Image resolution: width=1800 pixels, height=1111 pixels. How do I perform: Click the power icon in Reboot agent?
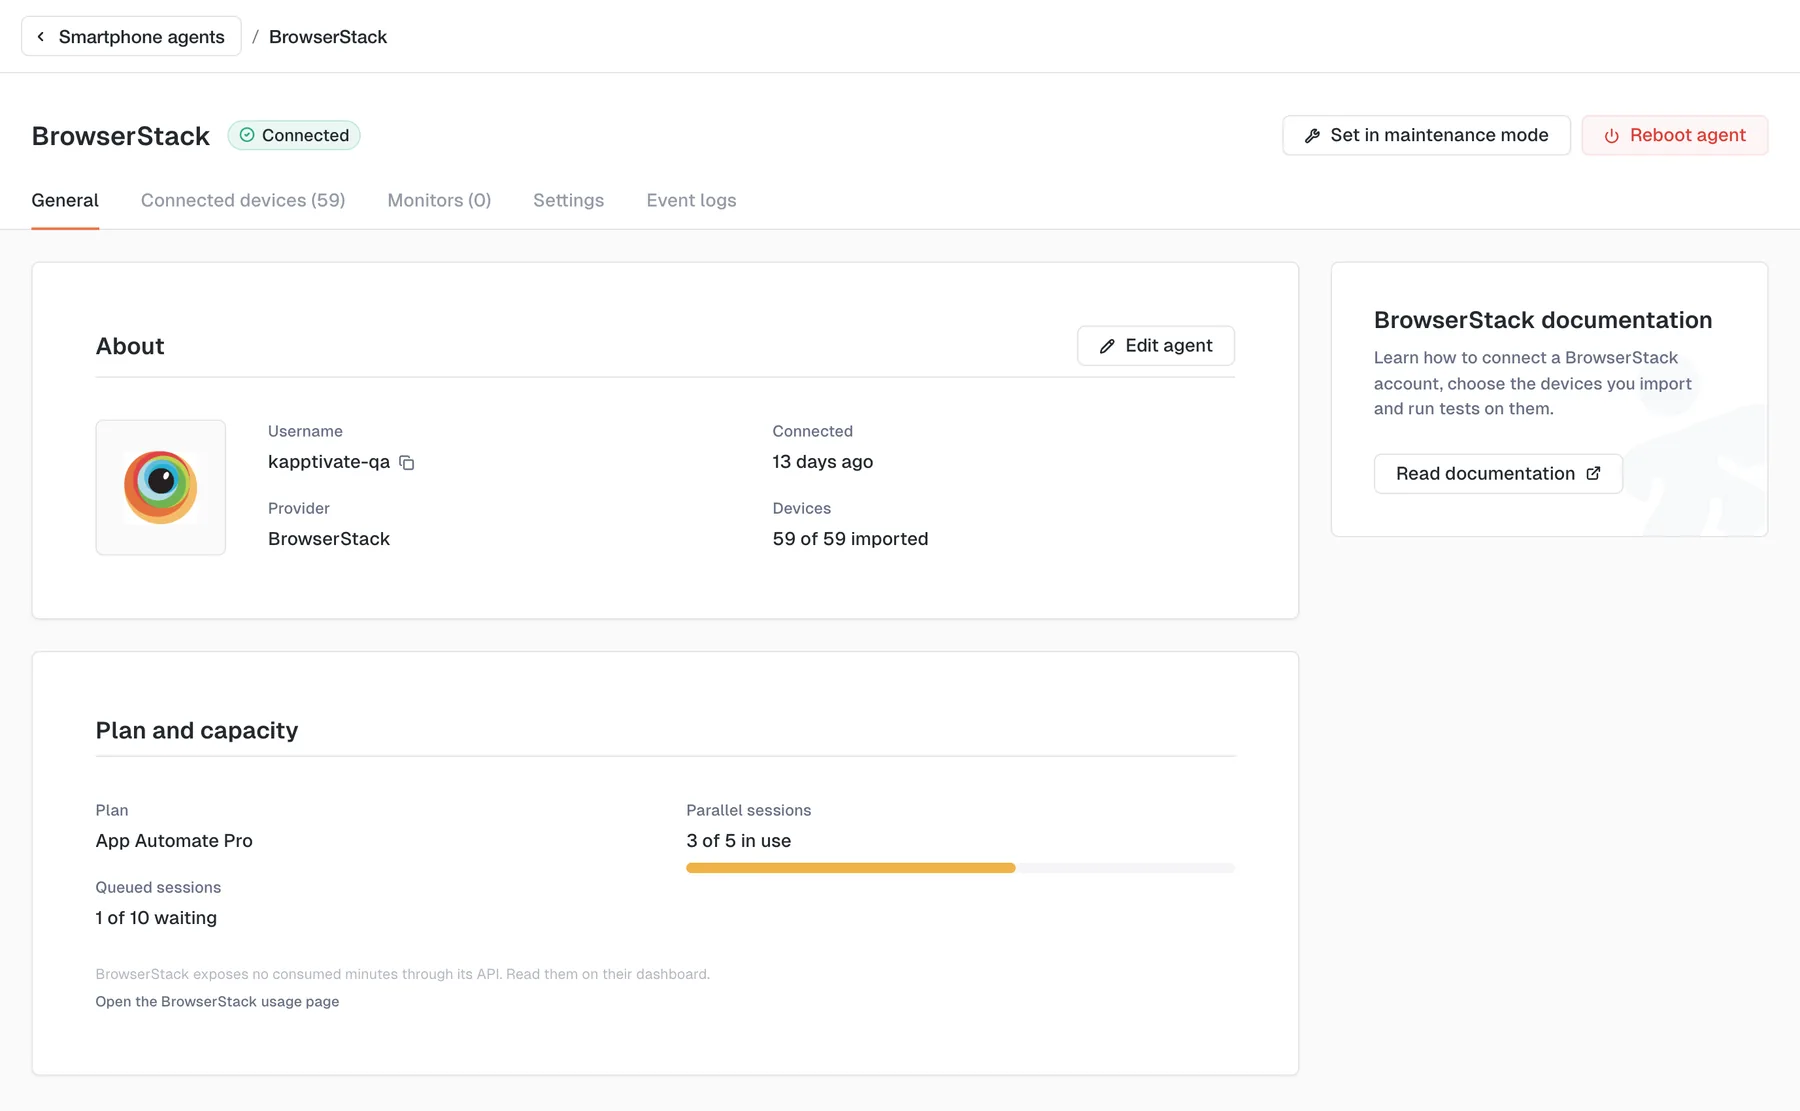pos(1611,136)
